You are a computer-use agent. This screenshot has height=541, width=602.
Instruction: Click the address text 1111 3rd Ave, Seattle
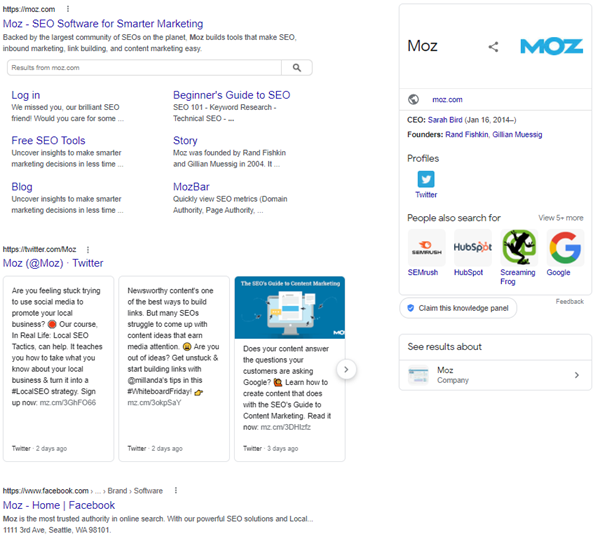point(57,530)
